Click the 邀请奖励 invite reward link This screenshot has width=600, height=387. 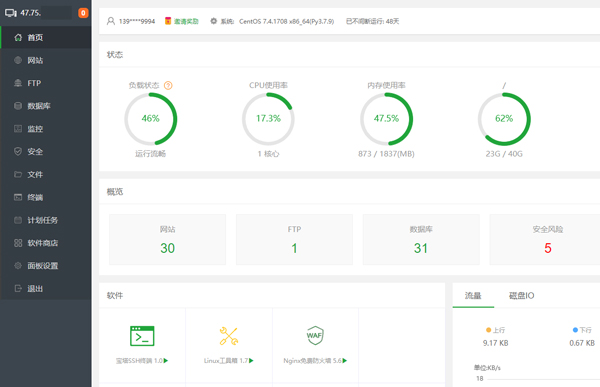click(x=186, y=21)
